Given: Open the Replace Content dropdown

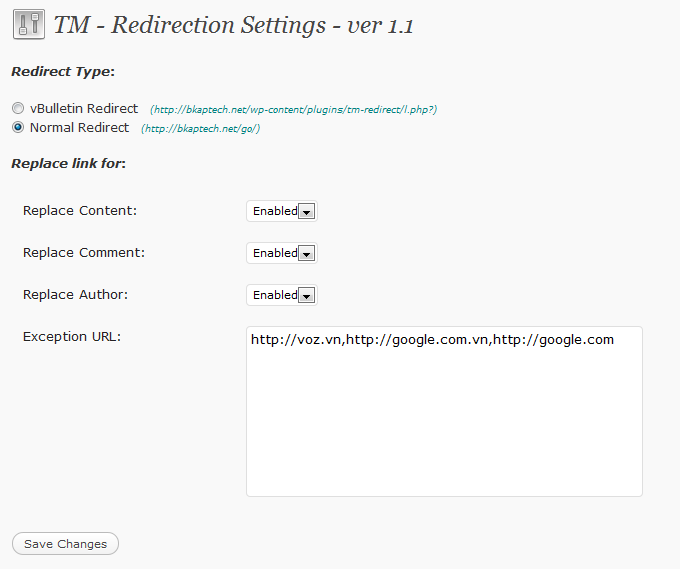Looking at the screenshot, I should tap(282, 211).
